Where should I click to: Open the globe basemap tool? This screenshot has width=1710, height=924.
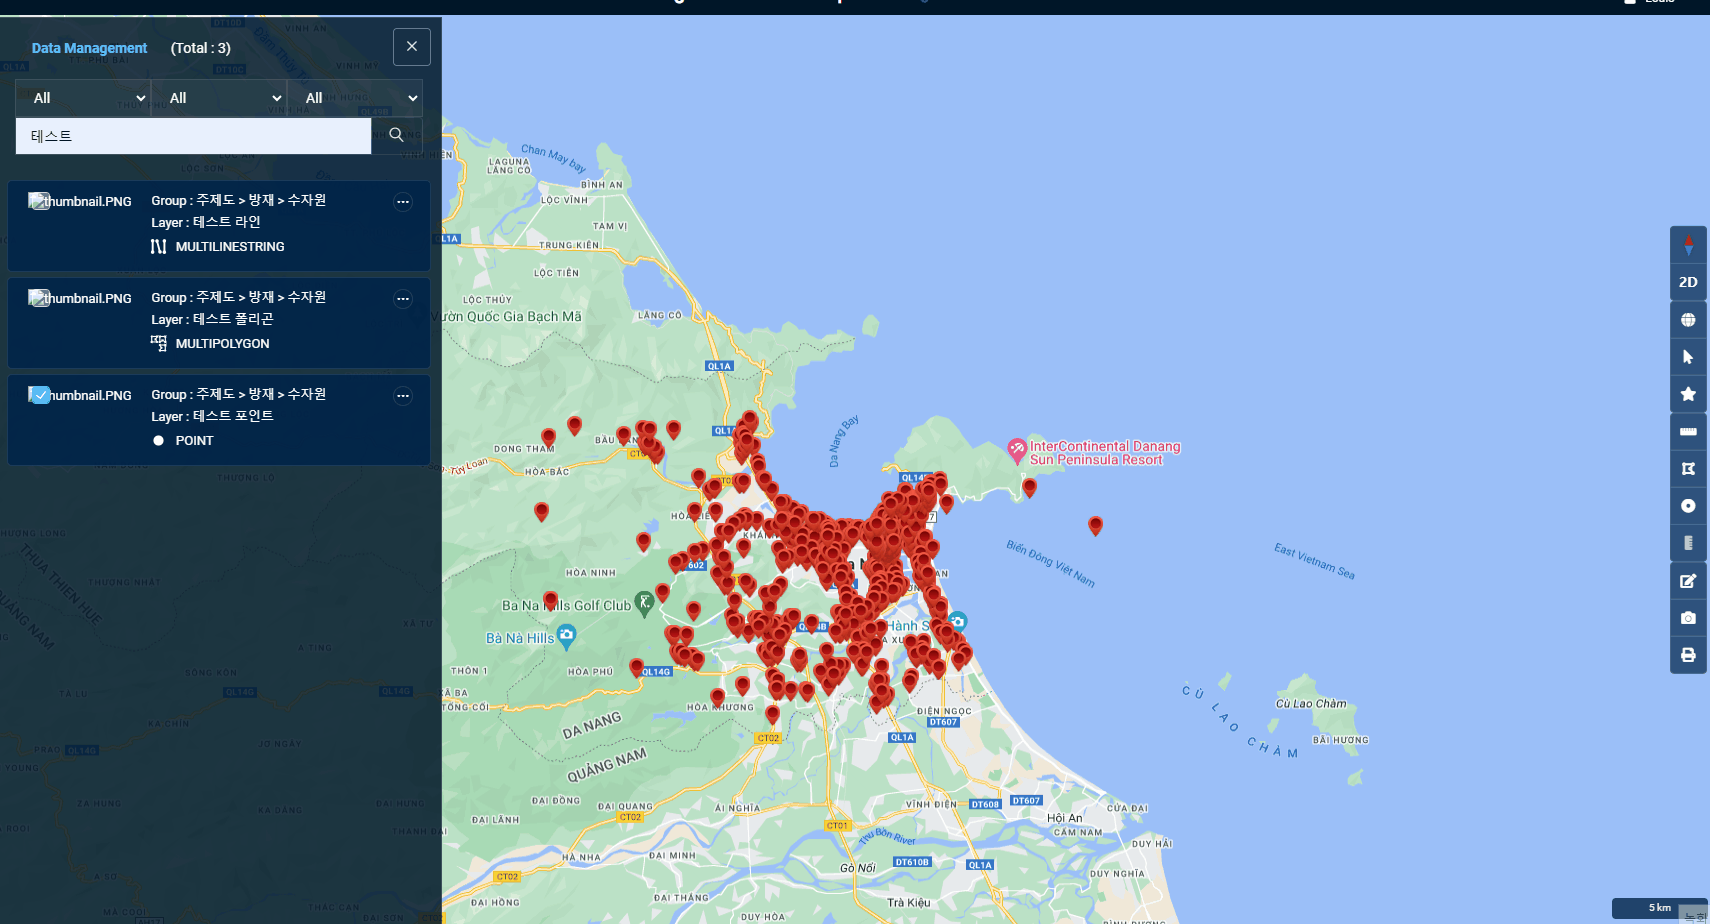click(x=1688, y=320)
